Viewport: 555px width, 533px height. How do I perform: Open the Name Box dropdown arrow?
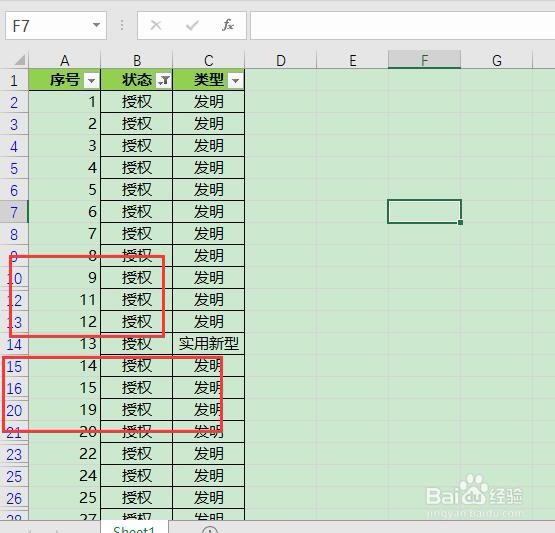coord(96,25)
